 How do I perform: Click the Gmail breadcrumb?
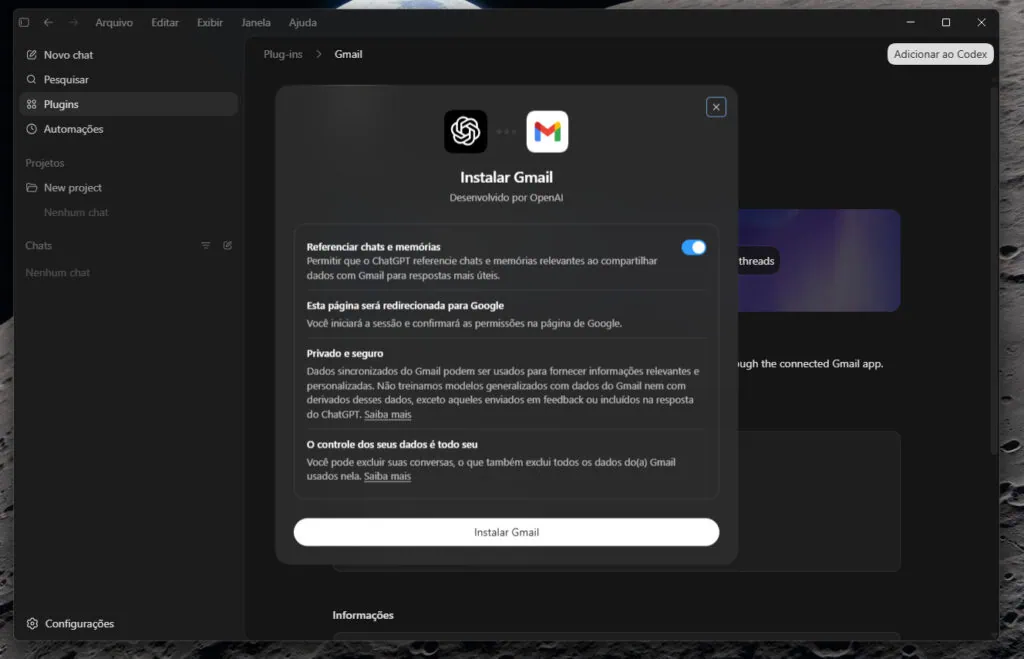click(348, 54)
